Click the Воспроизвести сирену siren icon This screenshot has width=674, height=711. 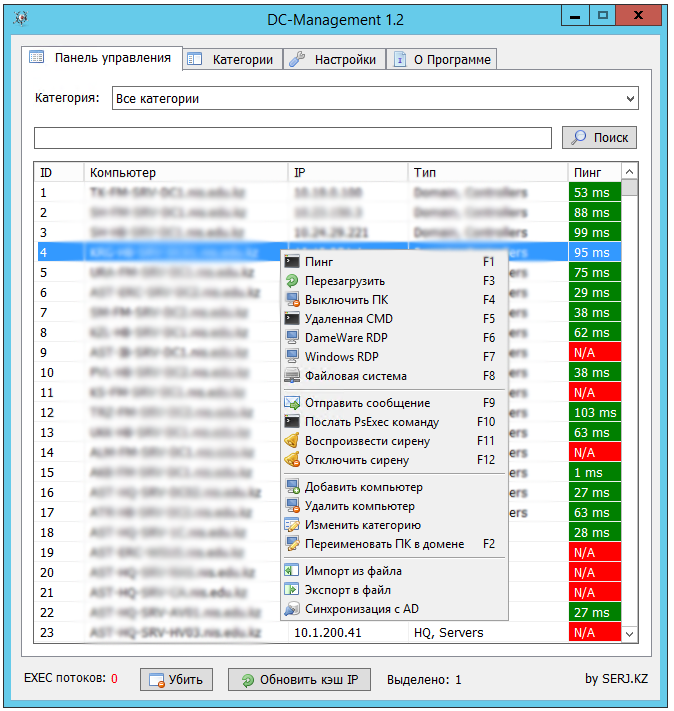tap(292, 441)
